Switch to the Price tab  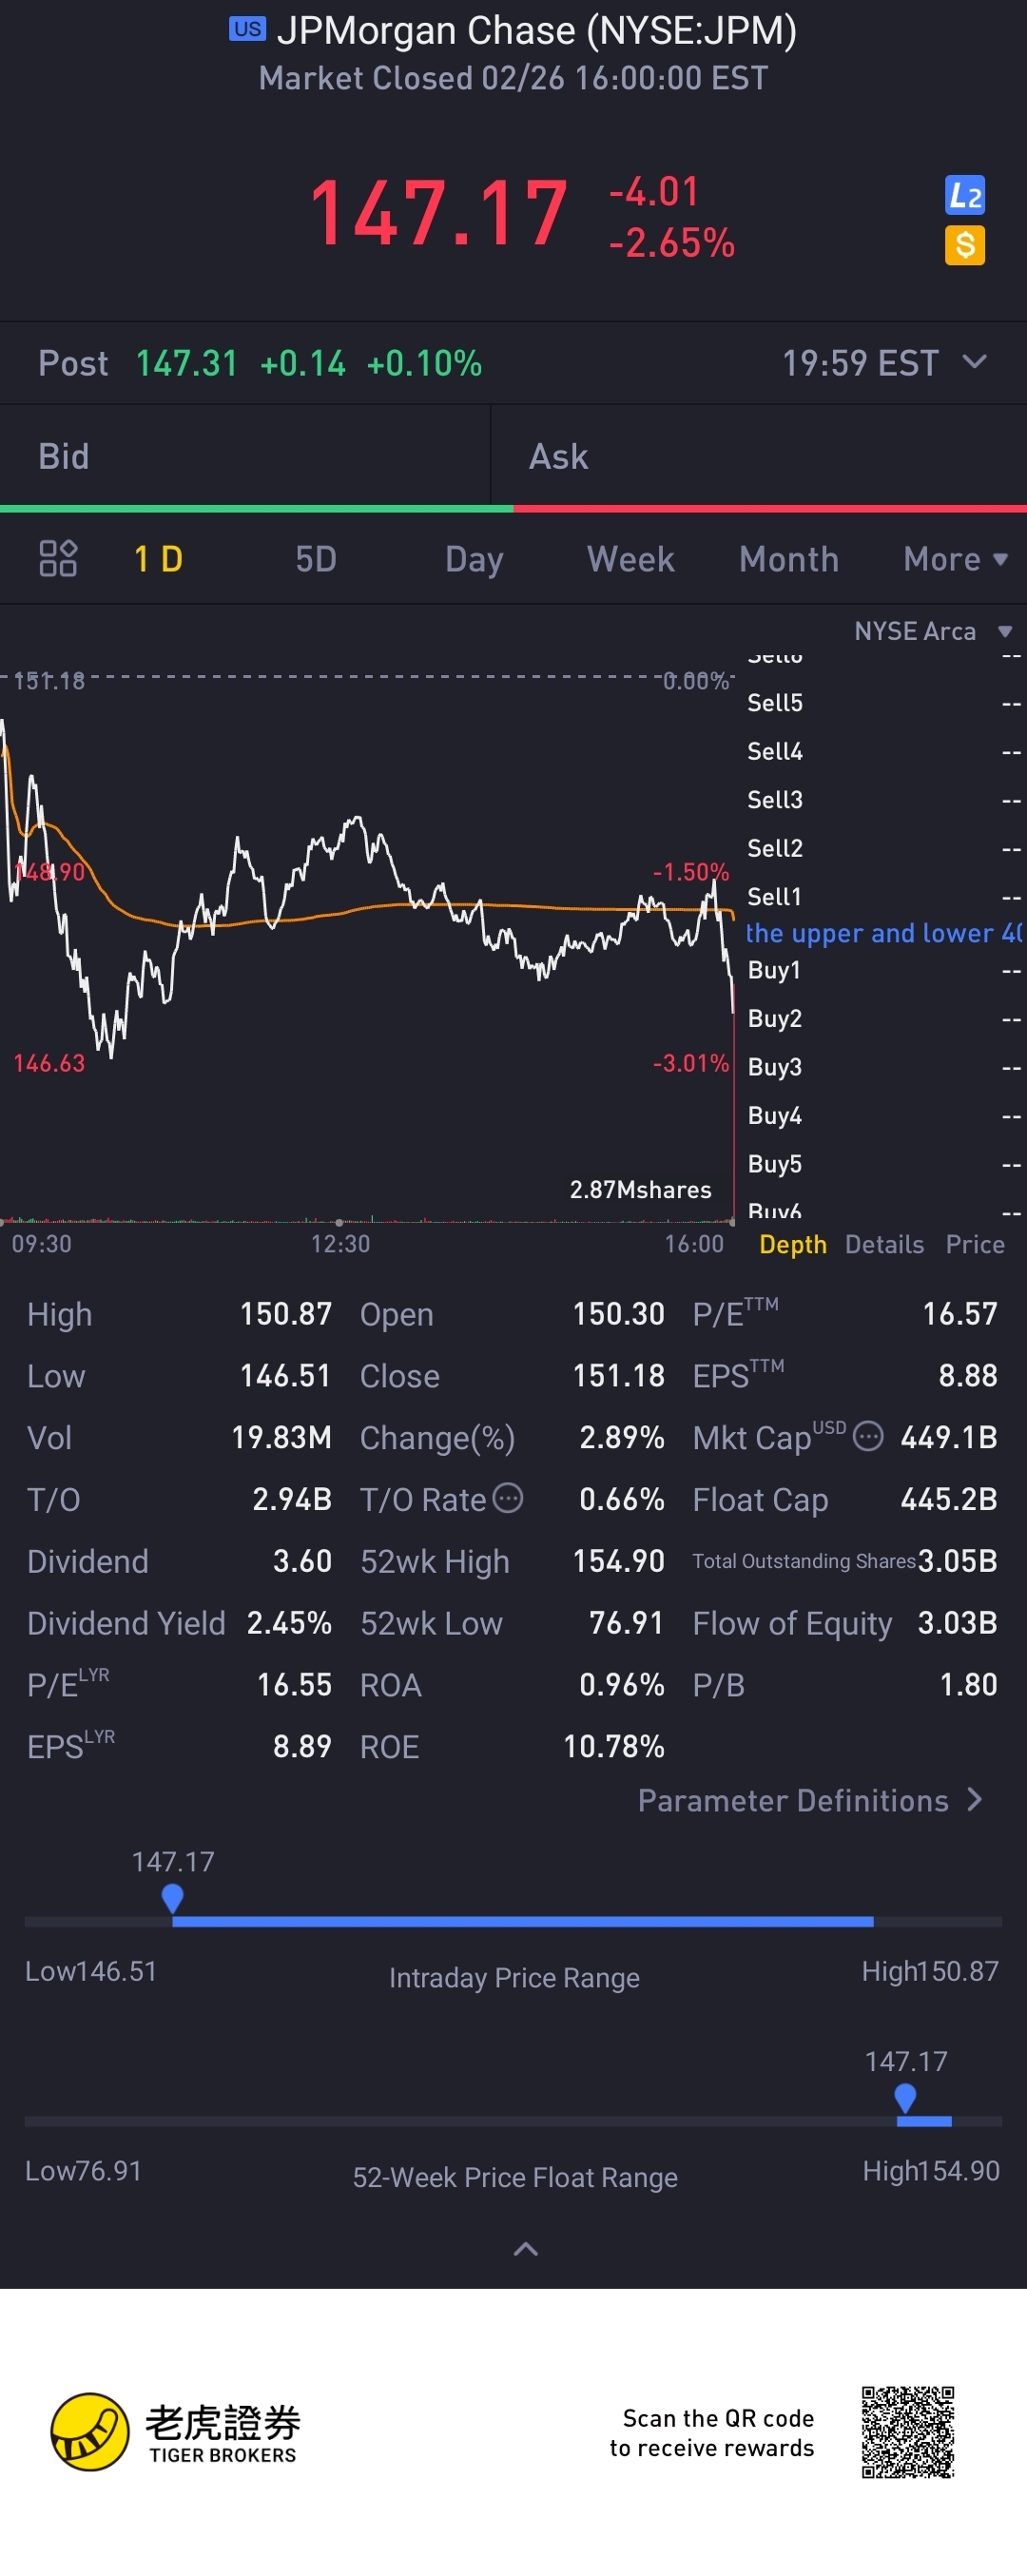click(974, 1244)
